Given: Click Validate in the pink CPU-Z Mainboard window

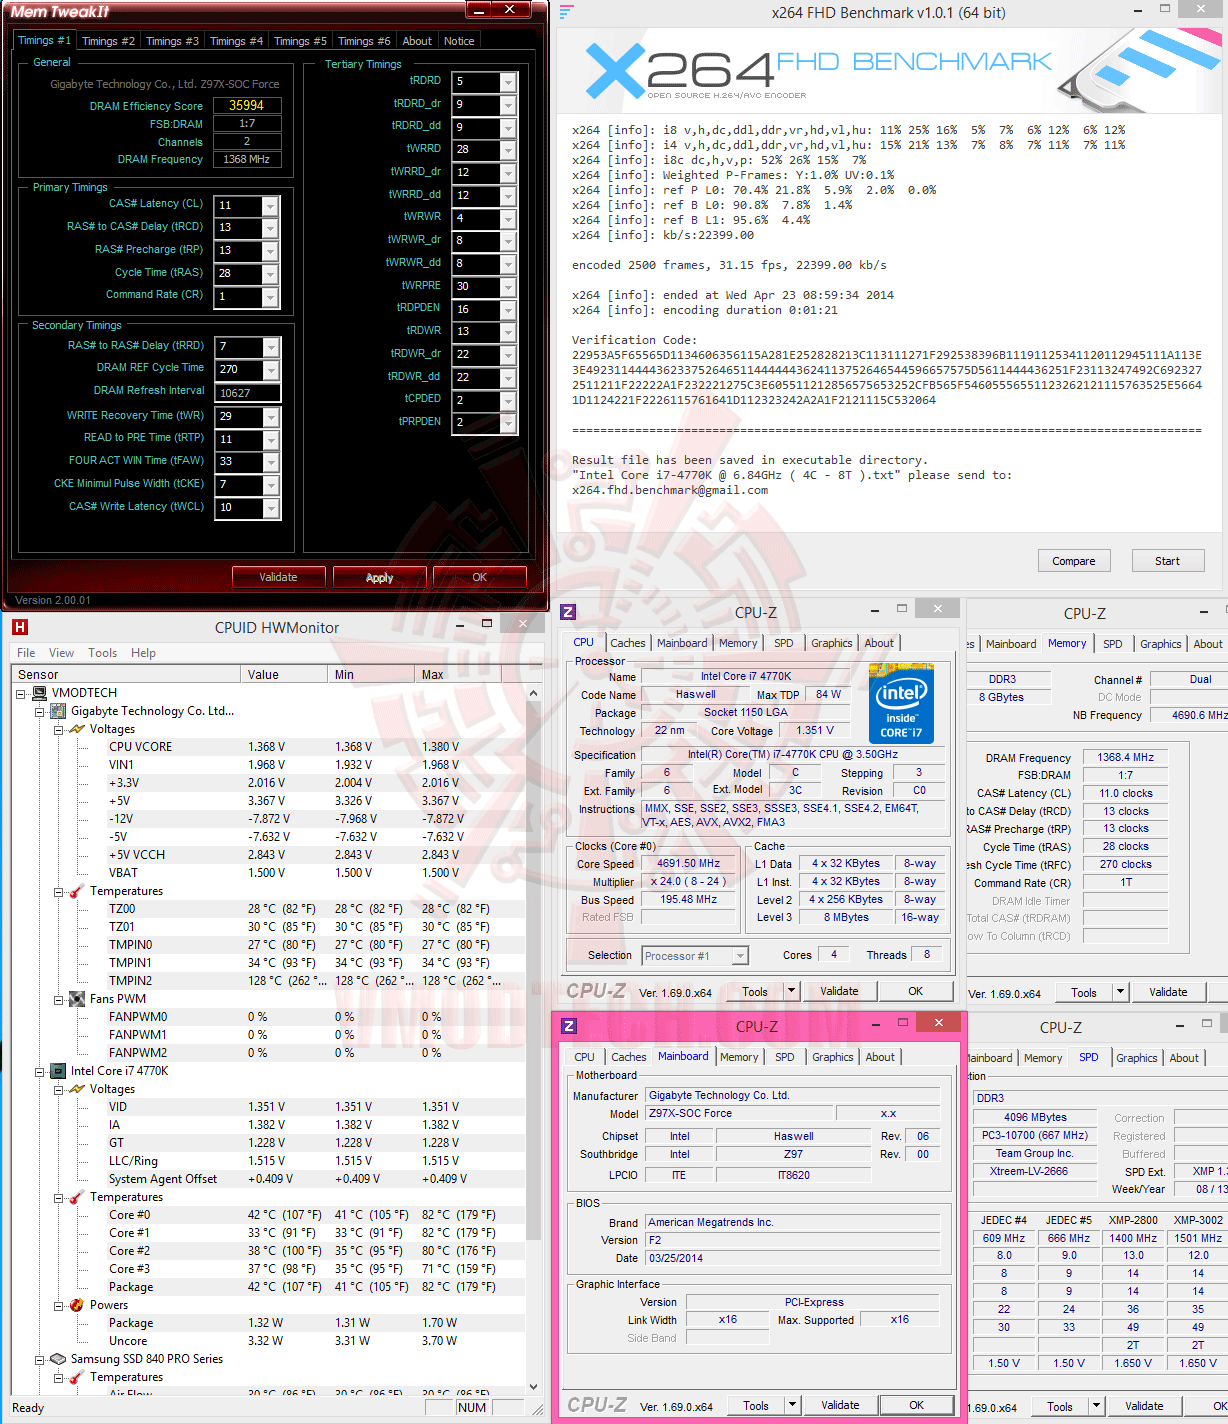Looking at the screenshot, I should pos(840,1405).
